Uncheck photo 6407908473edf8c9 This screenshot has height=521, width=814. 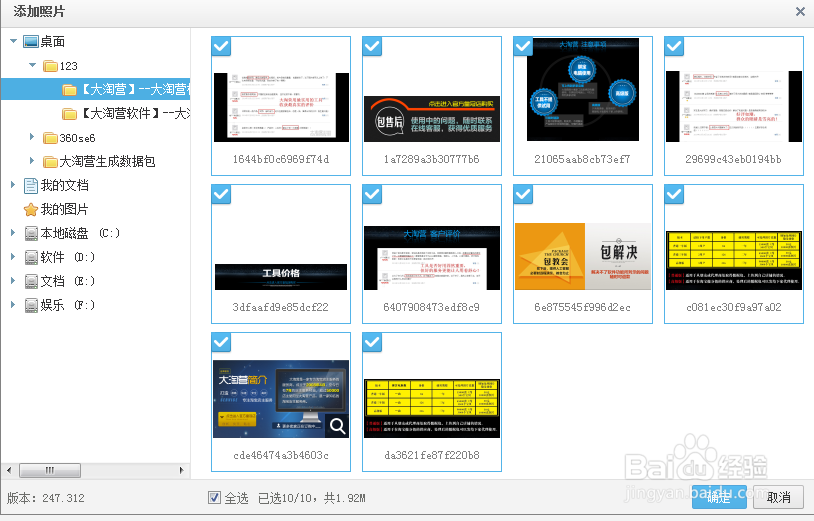(x=372, y=194)
